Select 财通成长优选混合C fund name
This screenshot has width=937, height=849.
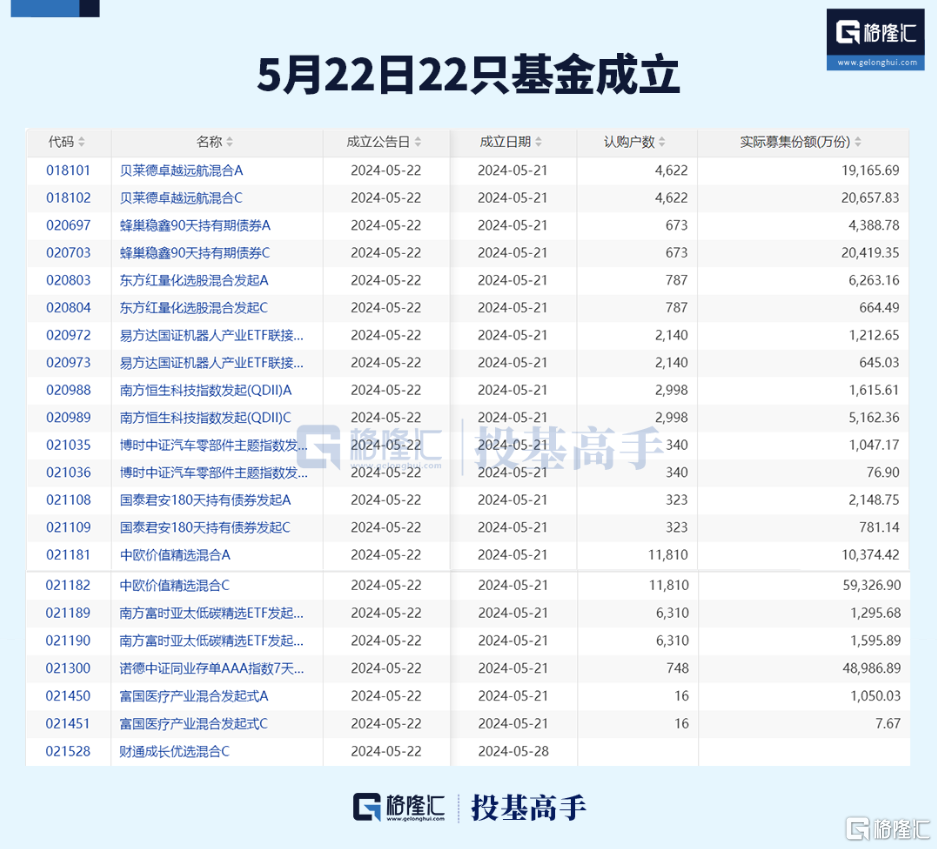tap(174, 751)
